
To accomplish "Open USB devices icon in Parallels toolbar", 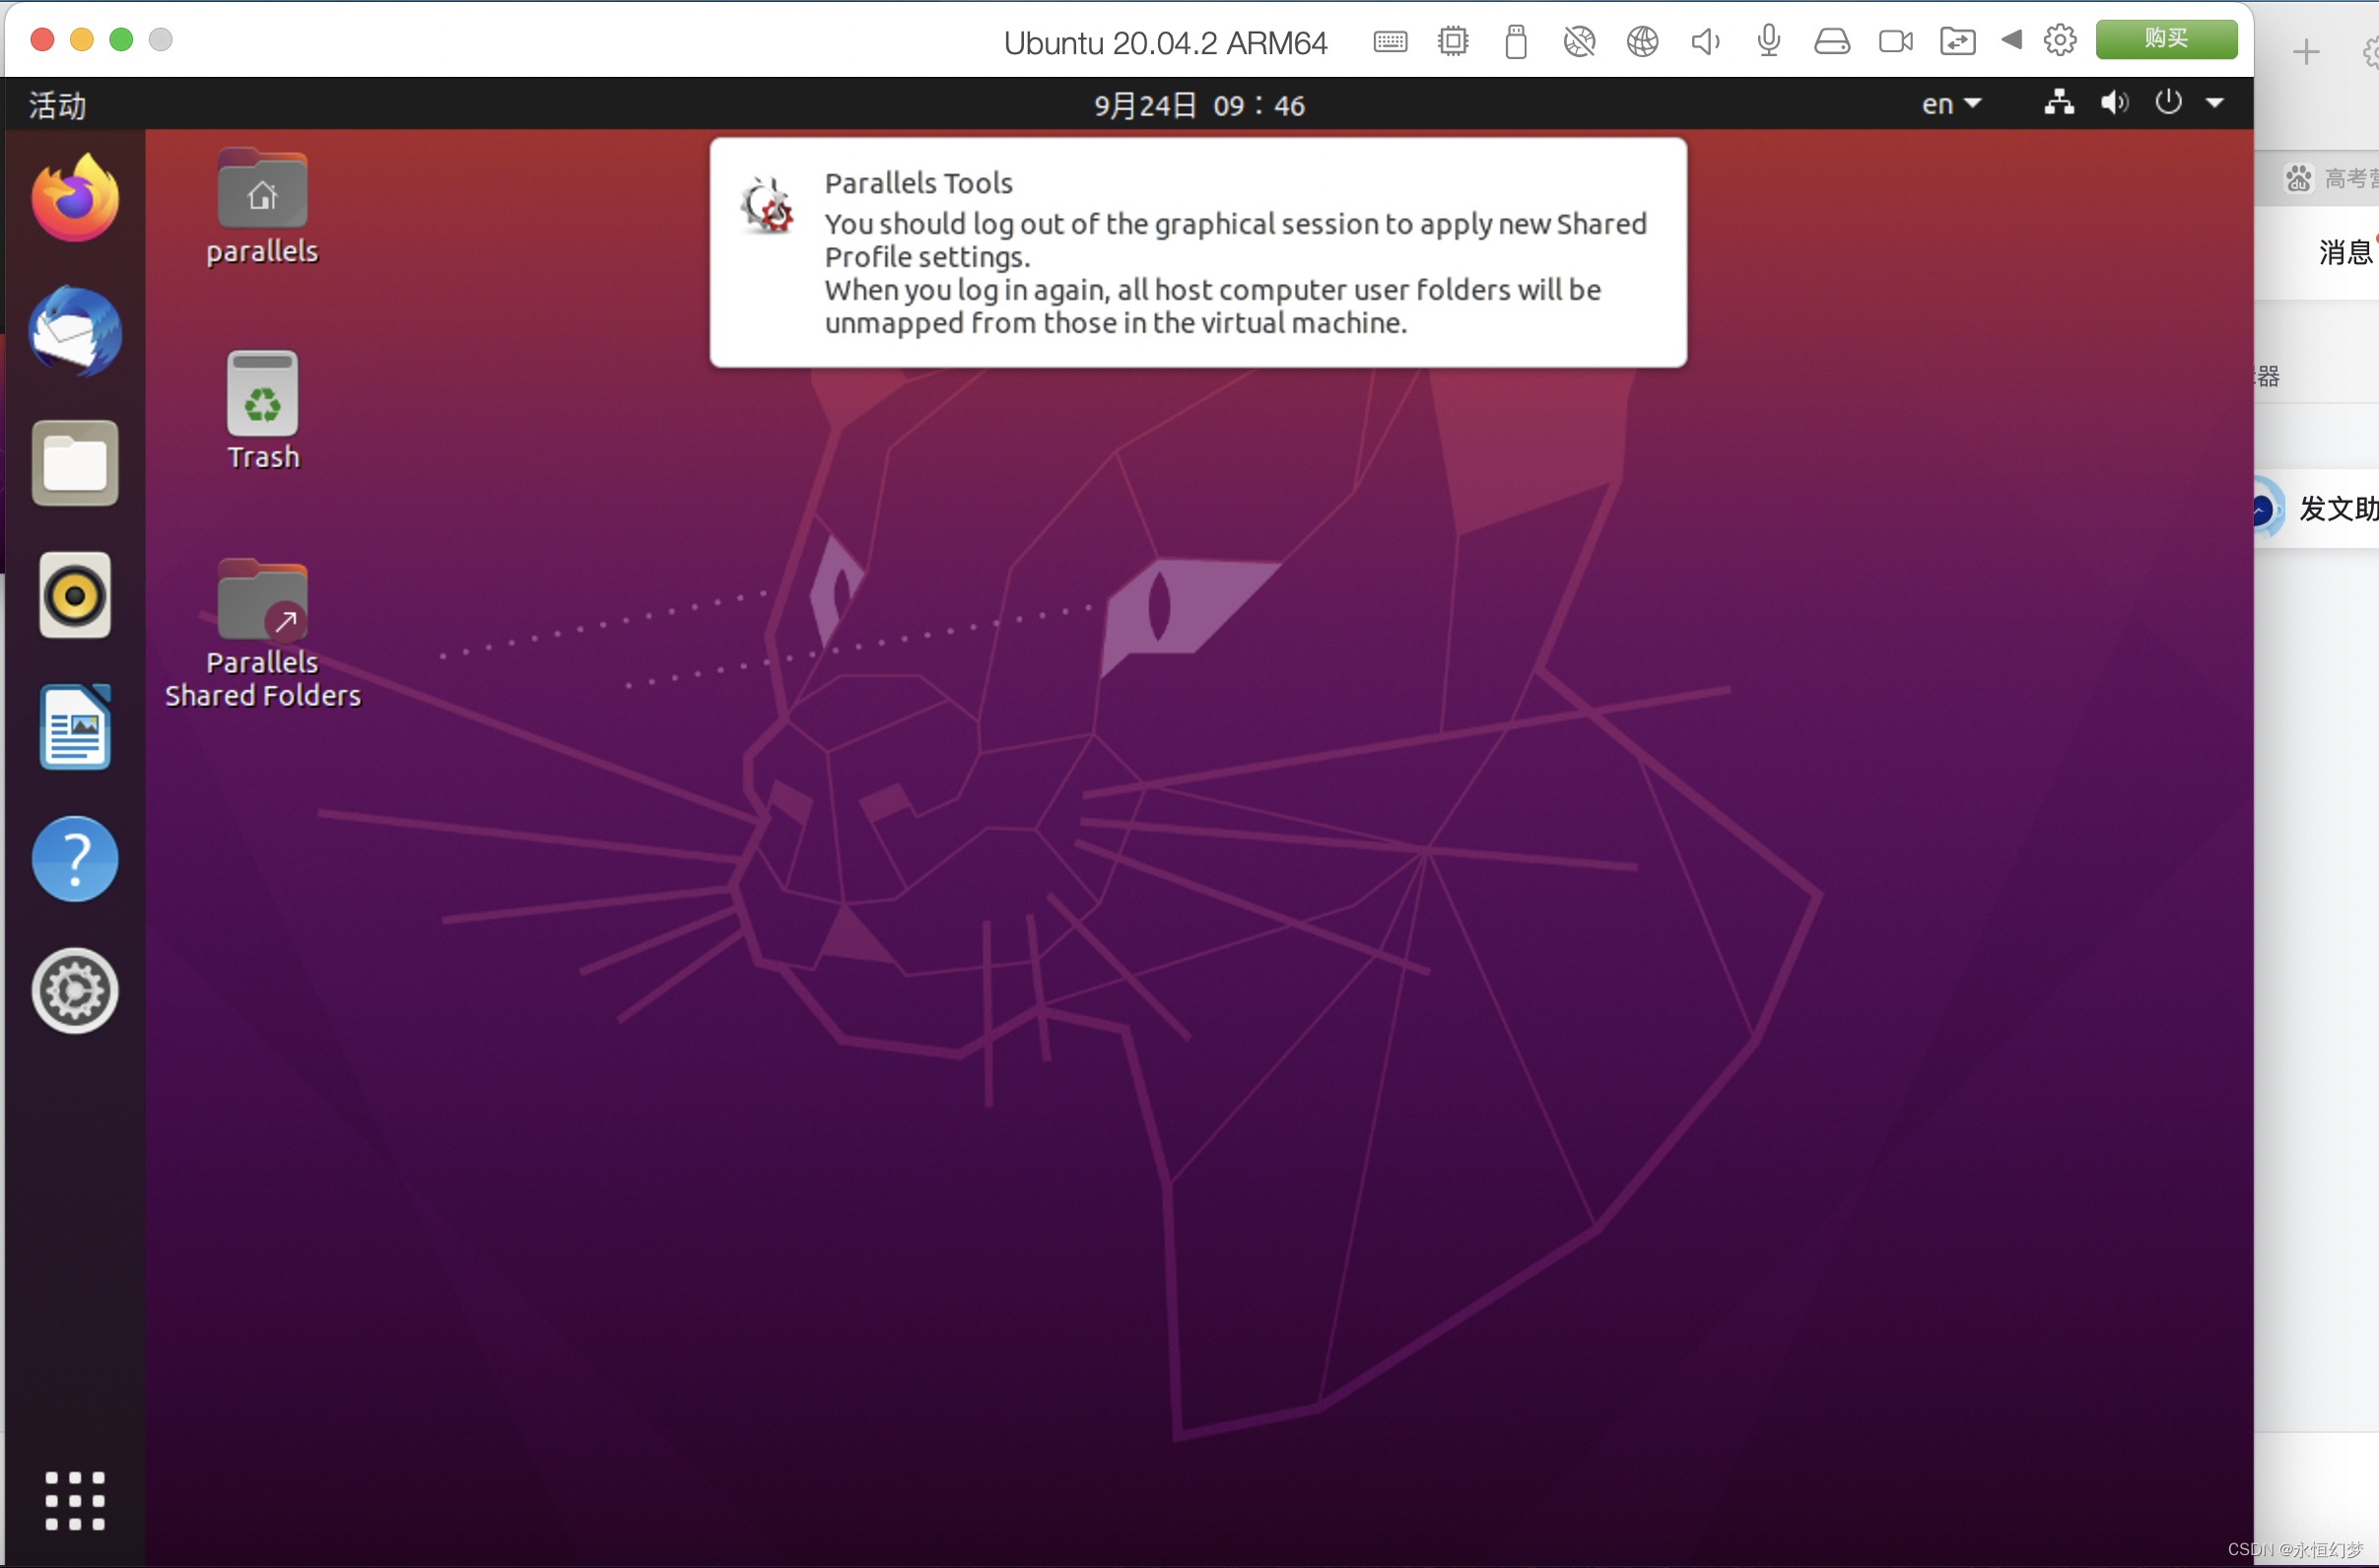I will pos(1516,41).
